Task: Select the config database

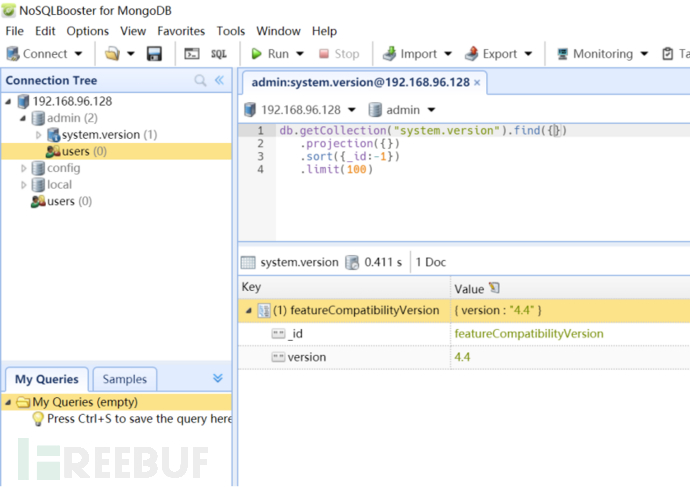Action: tap(63, 168)
